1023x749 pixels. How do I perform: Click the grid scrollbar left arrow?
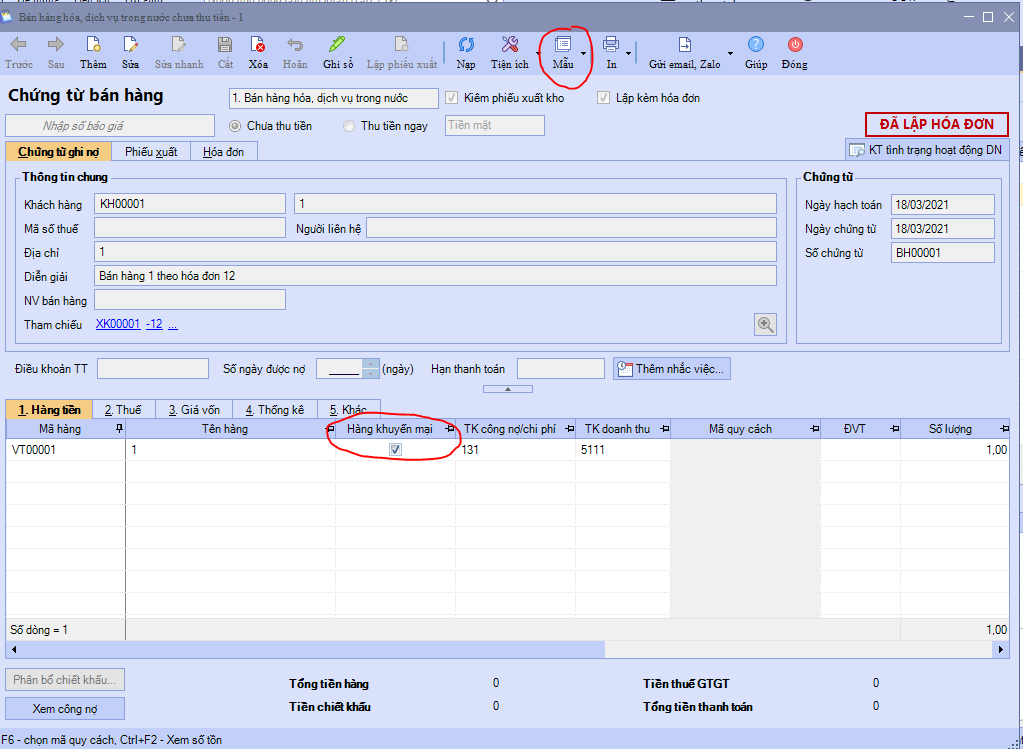pos(12,649)
